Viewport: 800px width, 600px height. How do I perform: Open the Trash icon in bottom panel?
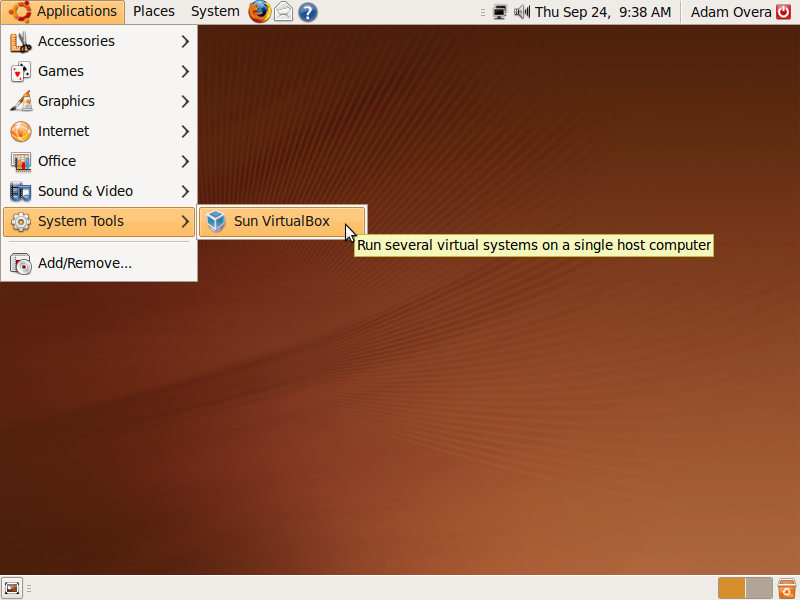[x=787, y=588]
